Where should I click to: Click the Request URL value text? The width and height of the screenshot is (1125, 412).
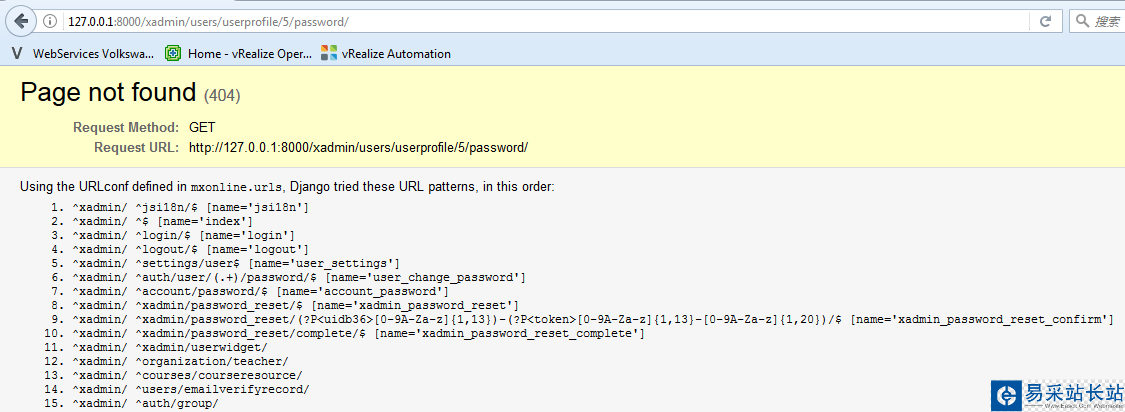coord(358,148)
